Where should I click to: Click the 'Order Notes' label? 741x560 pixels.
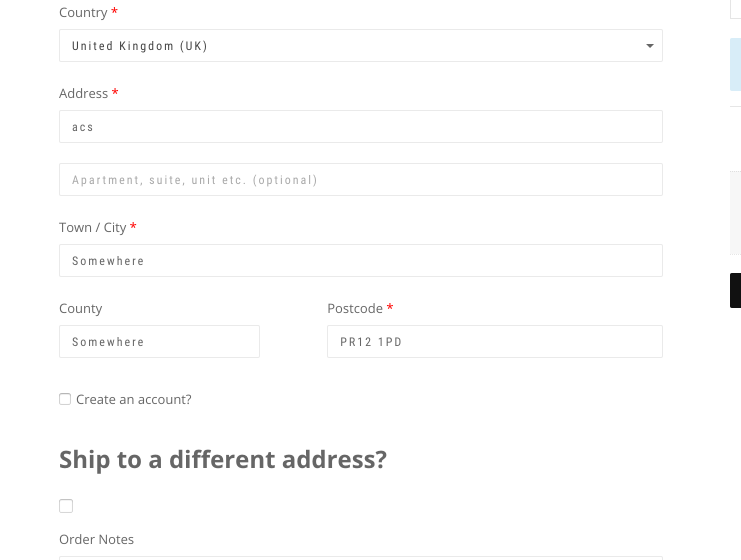click(x=96, y=539)
